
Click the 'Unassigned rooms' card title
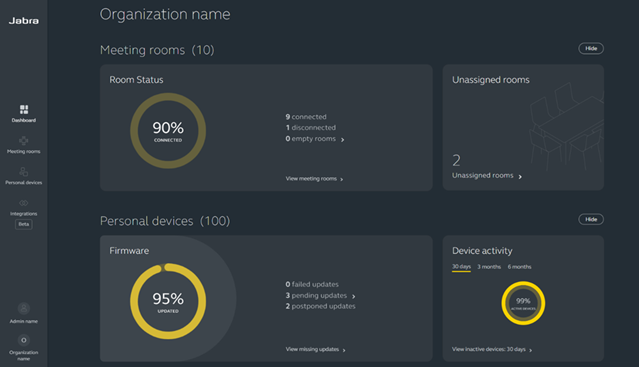click(x=491, y=80)
